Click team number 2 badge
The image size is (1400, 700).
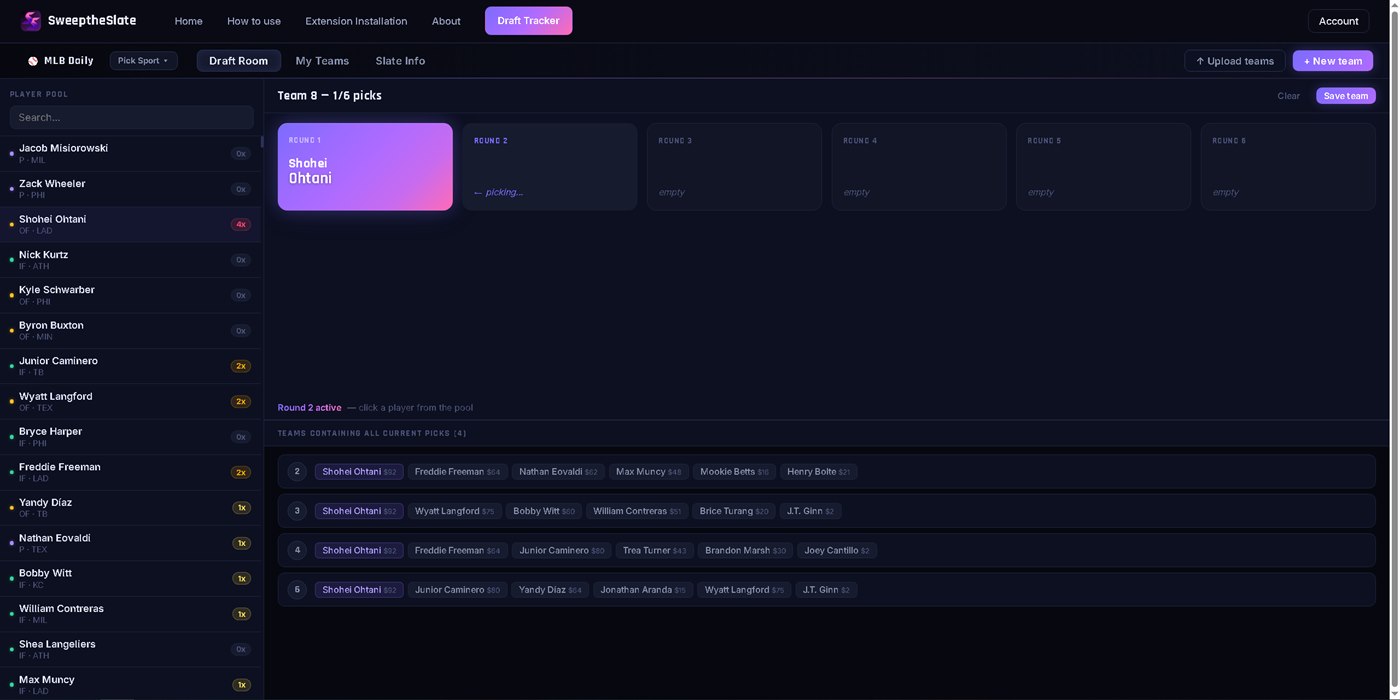297,472
